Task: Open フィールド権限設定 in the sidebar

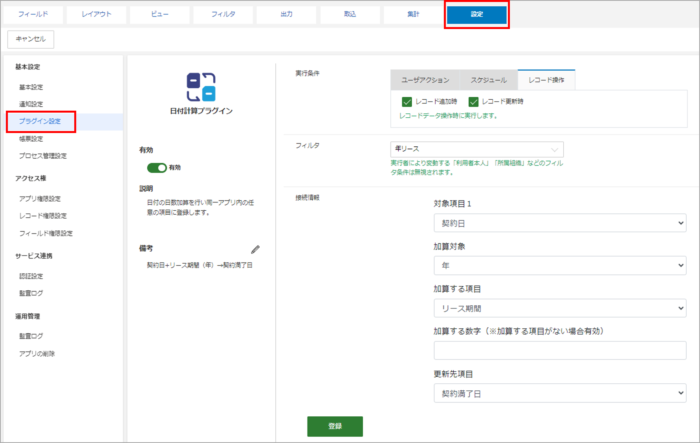Action: tap(46, 233)
